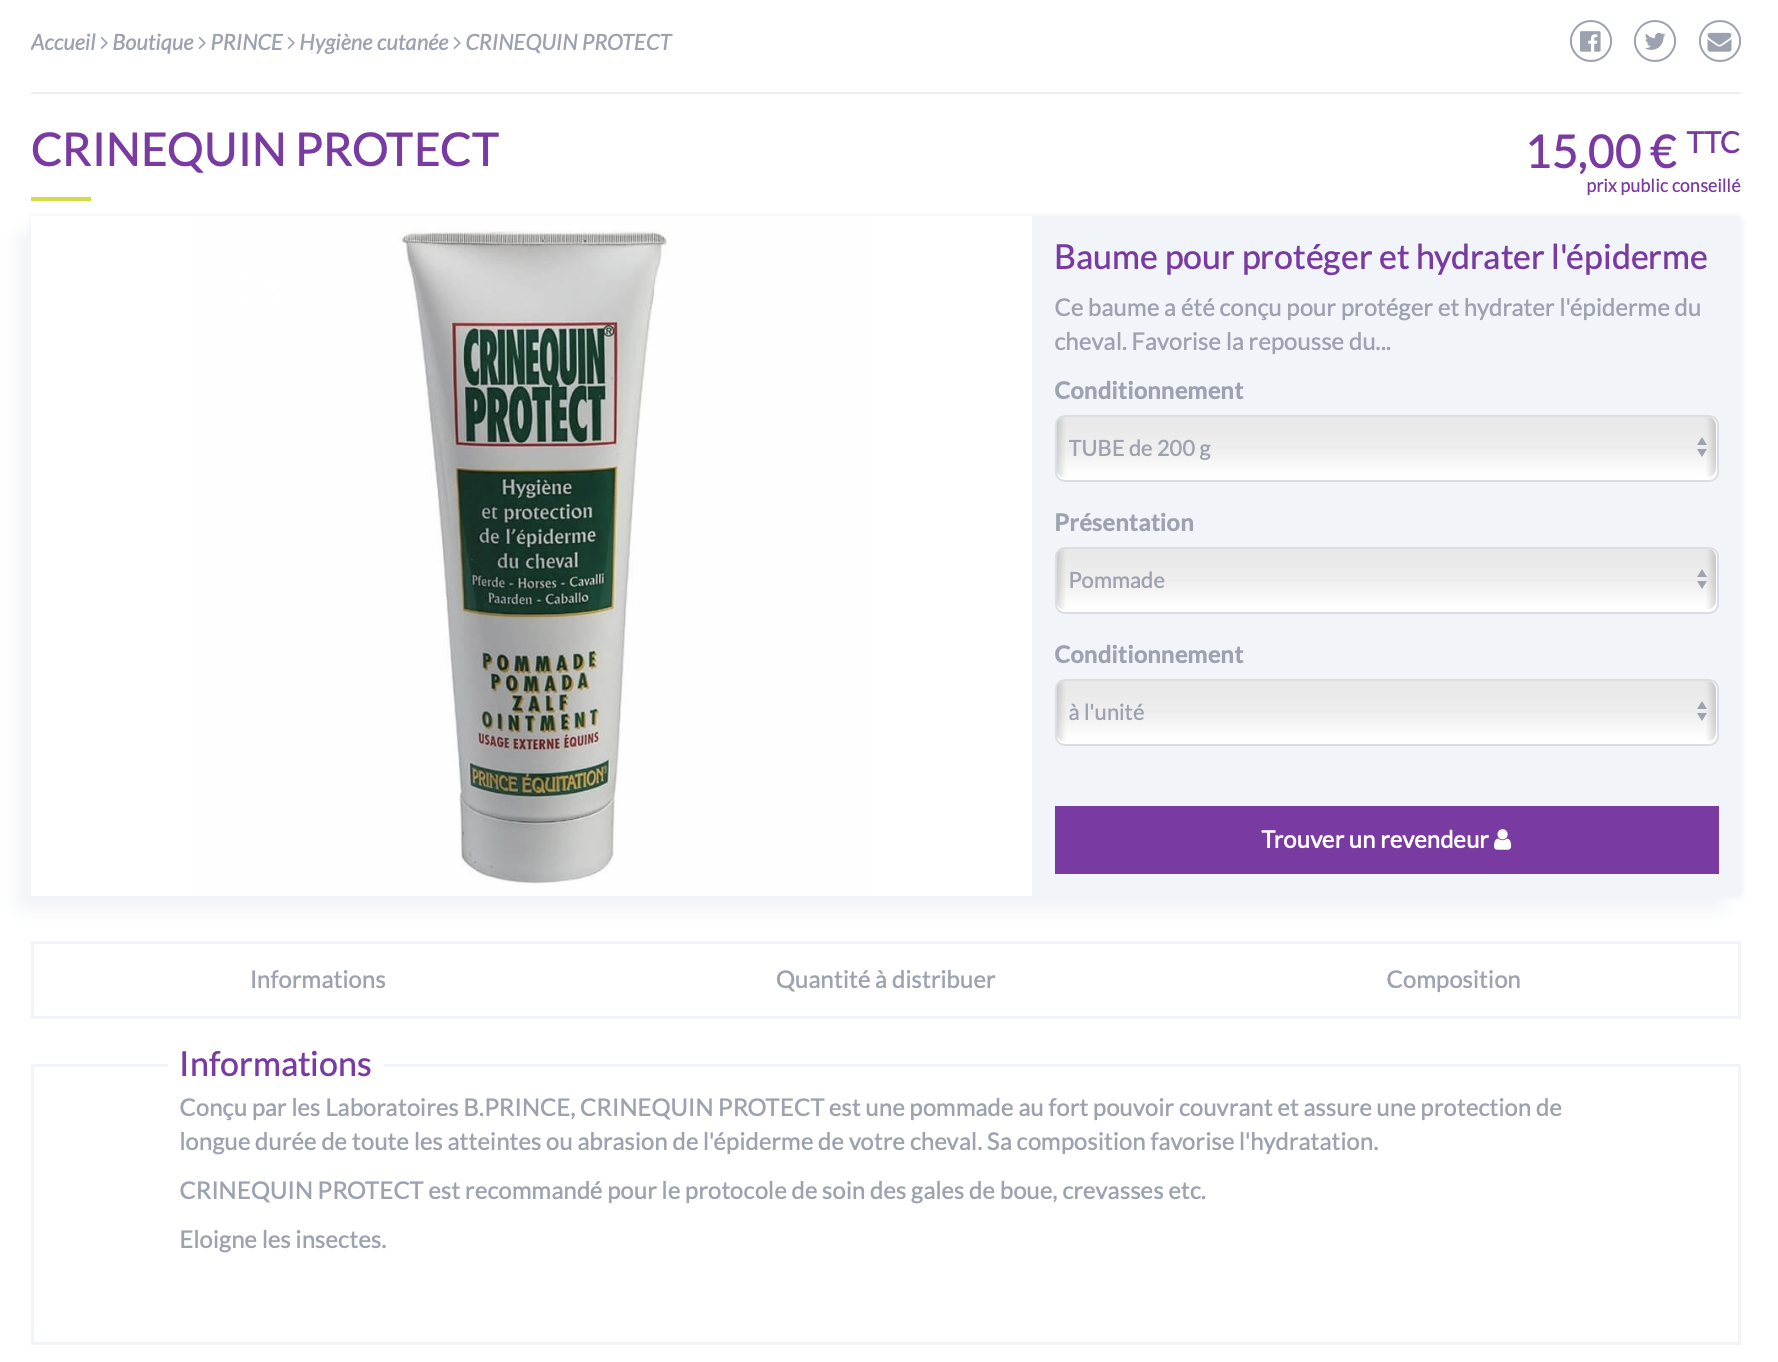Open the à l'unité dropdown

click(1386, 712)
